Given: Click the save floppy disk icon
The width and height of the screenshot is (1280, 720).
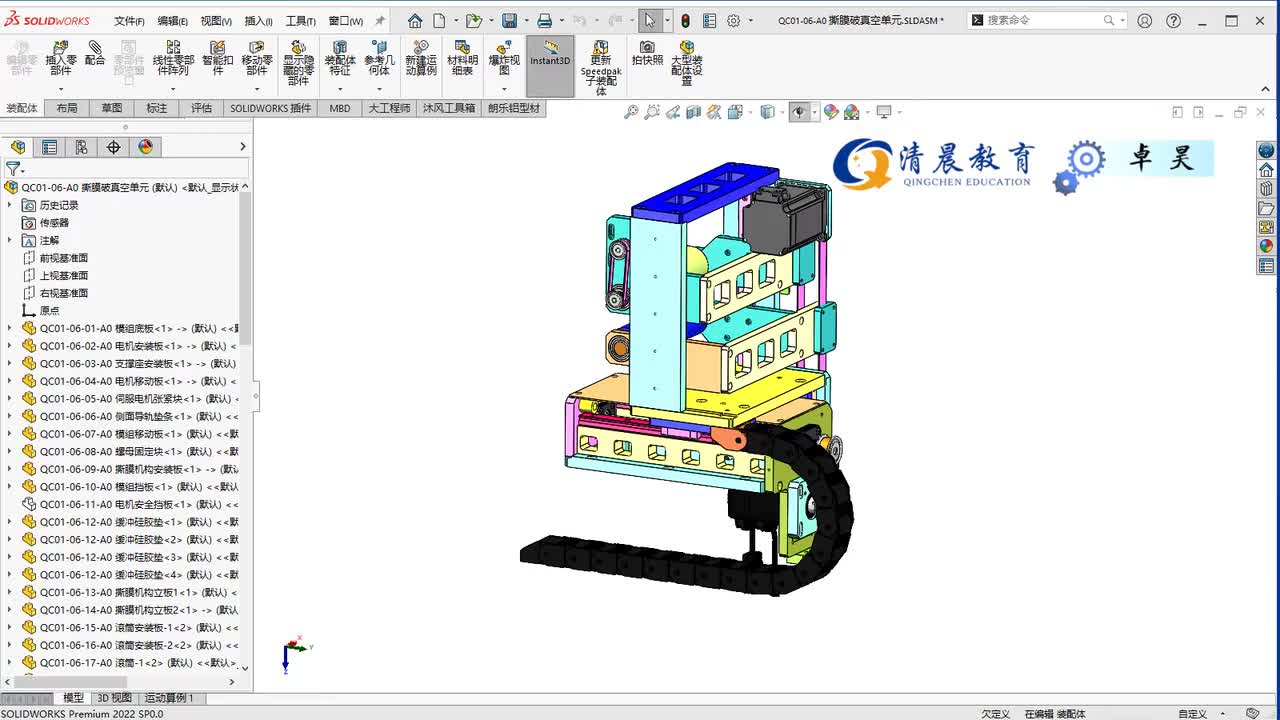Looking at the screenshot, I should click(509, 20).
